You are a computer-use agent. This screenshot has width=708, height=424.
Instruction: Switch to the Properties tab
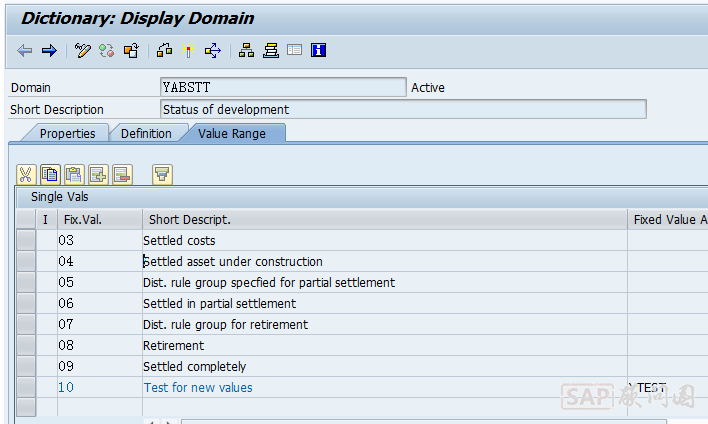[x=67, y=133]
